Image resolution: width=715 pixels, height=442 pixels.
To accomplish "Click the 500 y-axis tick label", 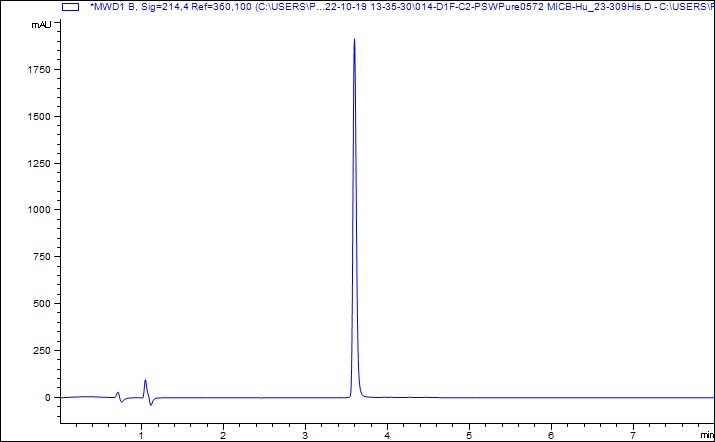I will click(43, 303).
